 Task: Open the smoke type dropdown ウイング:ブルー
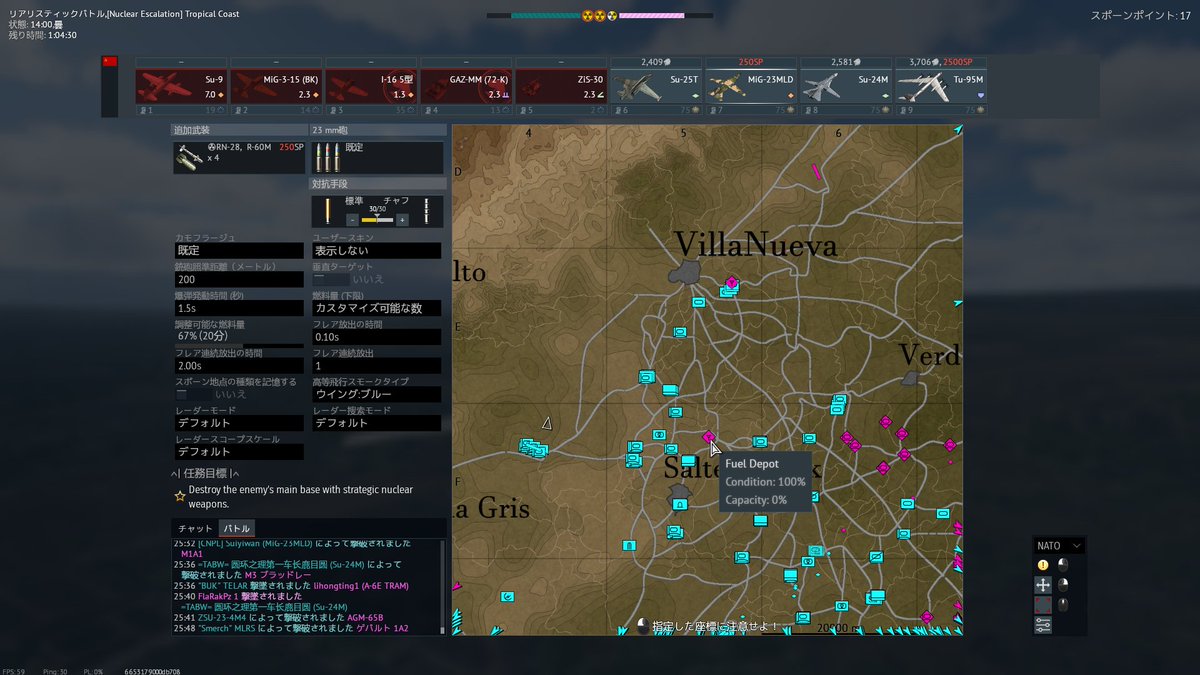click(x=376, y=394)
